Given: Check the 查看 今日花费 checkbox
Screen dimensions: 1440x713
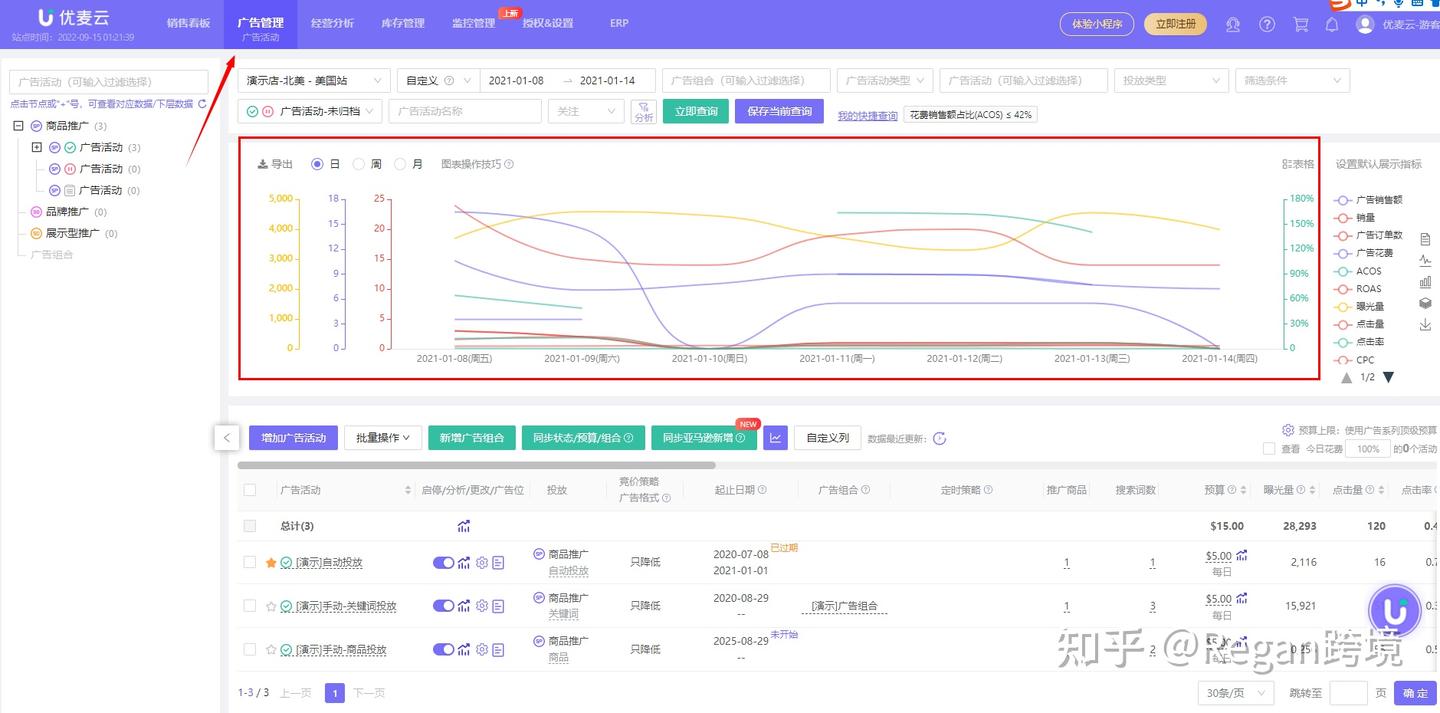Looking at the screenshot, I should [1269, 449].
